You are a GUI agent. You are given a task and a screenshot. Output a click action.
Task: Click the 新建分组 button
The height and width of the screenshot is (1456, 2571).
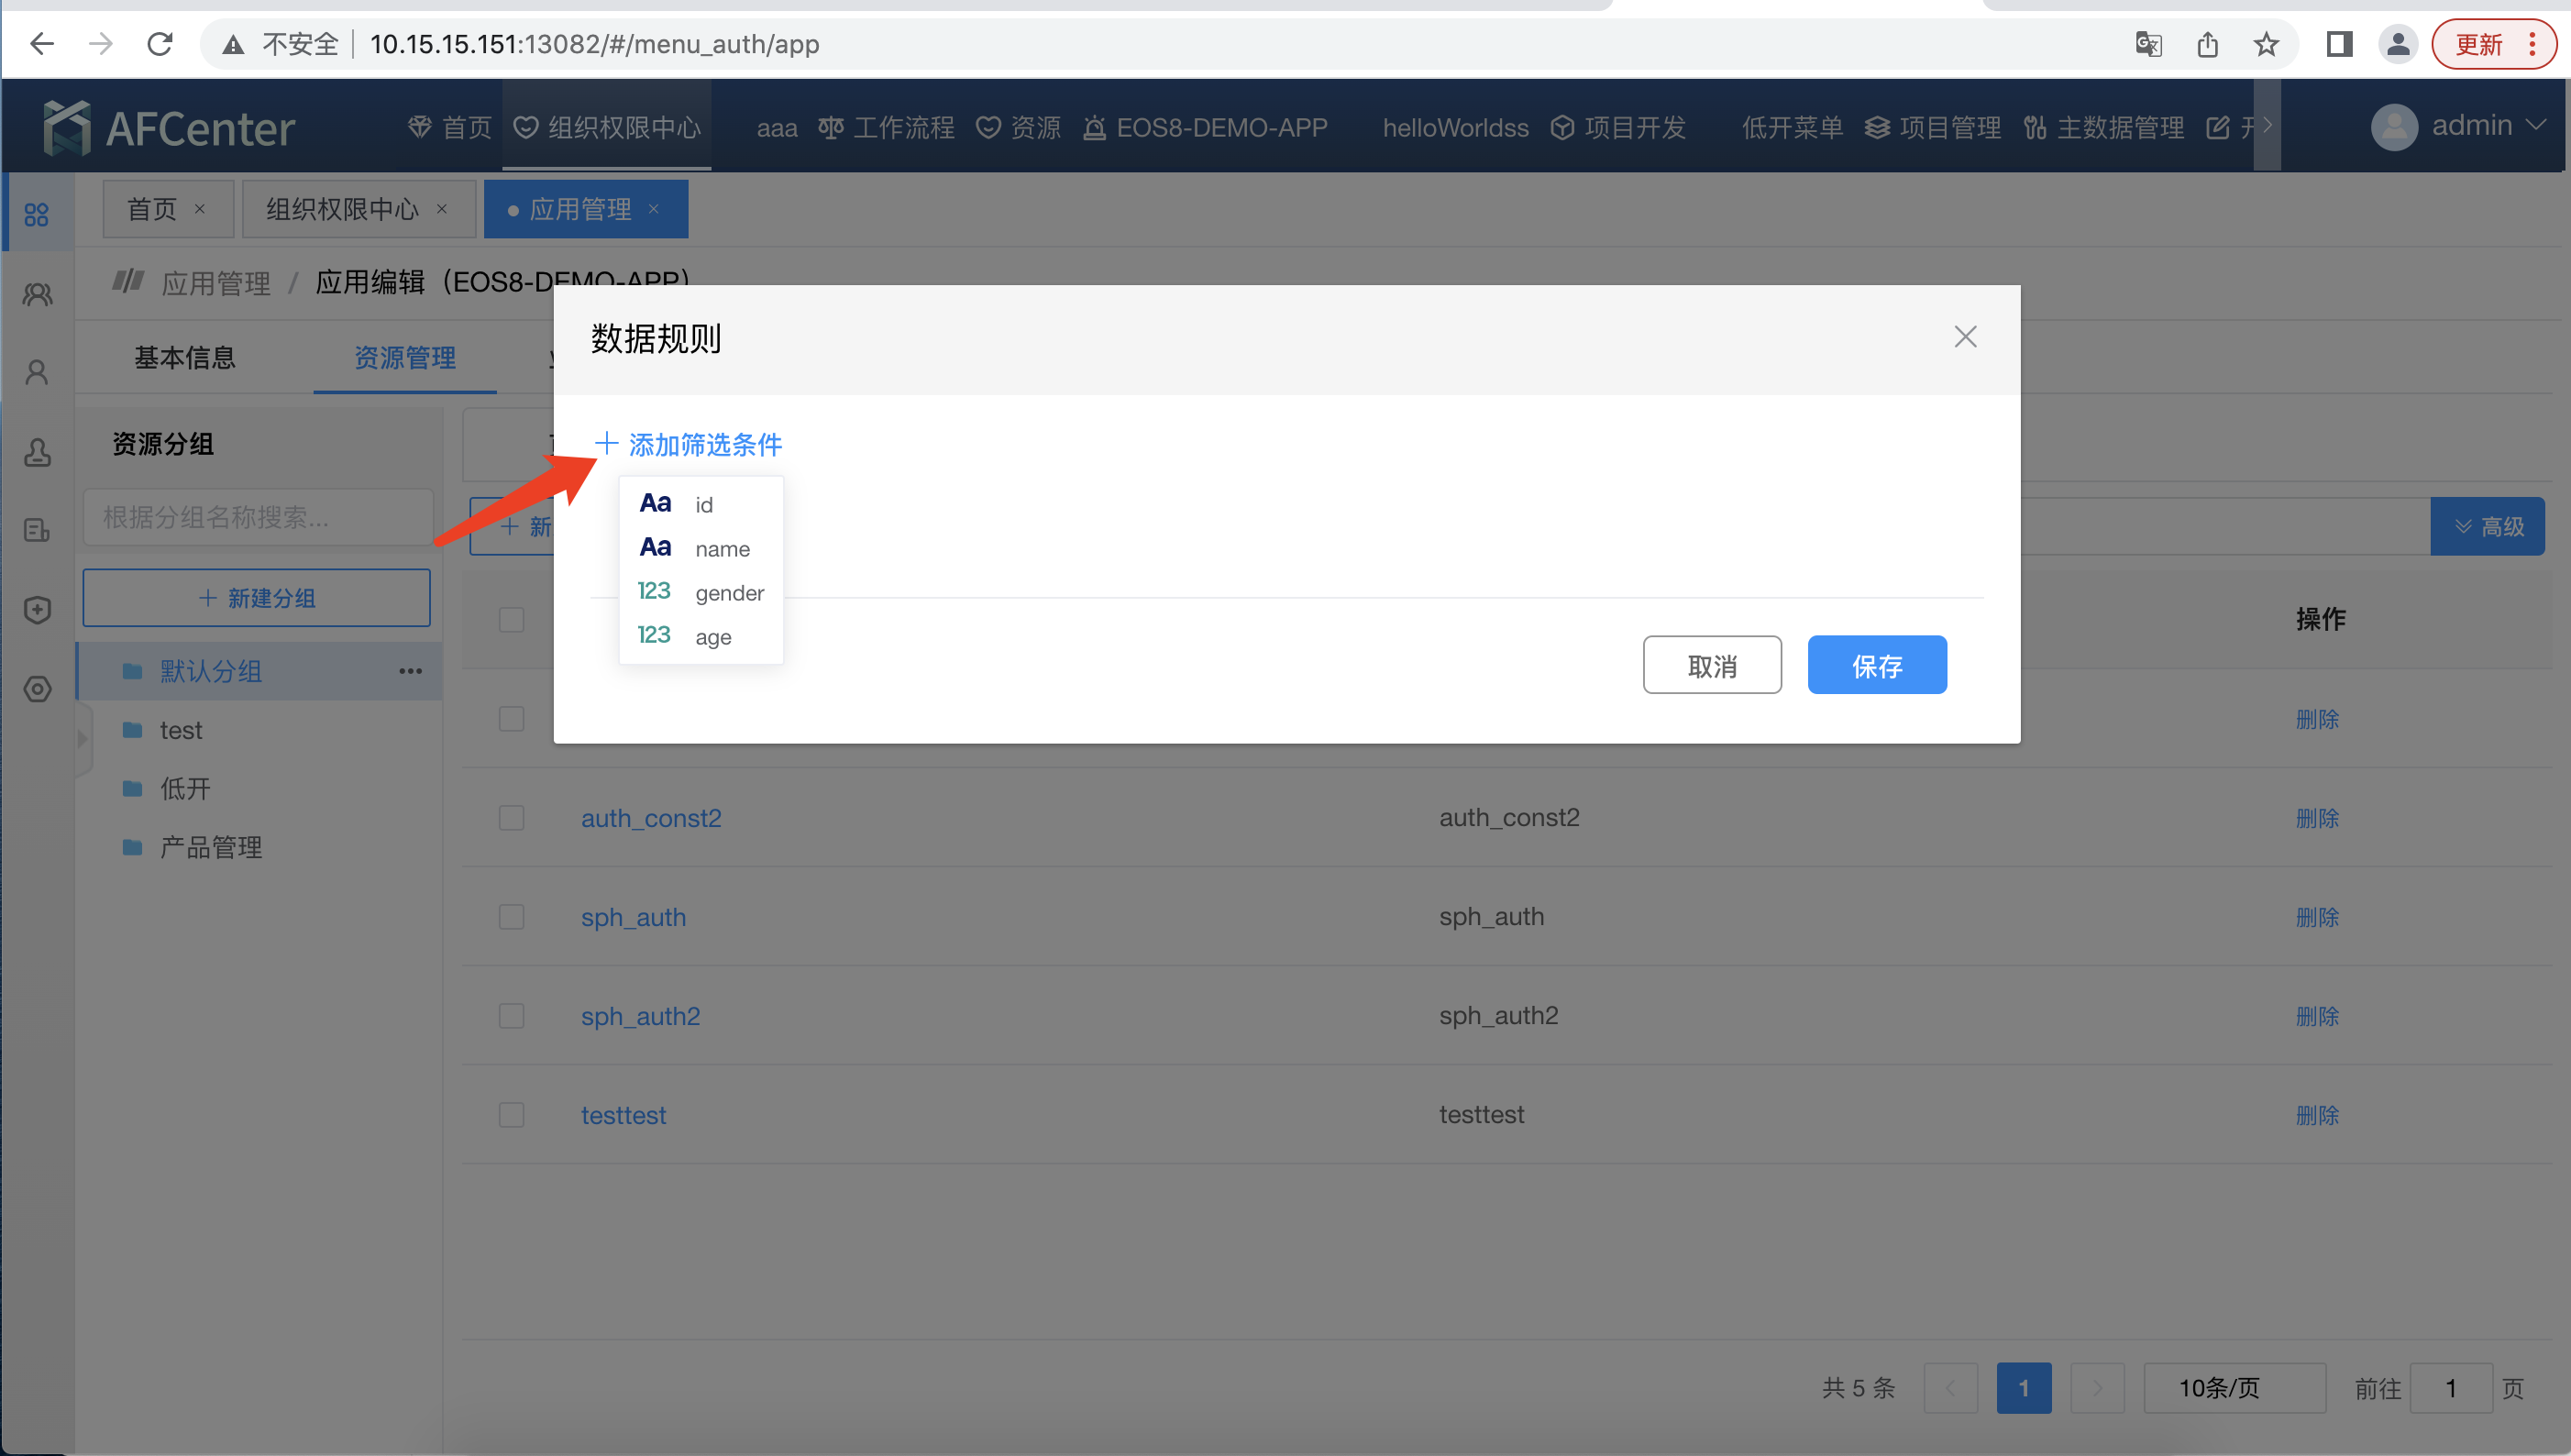(x=256, y=597)
